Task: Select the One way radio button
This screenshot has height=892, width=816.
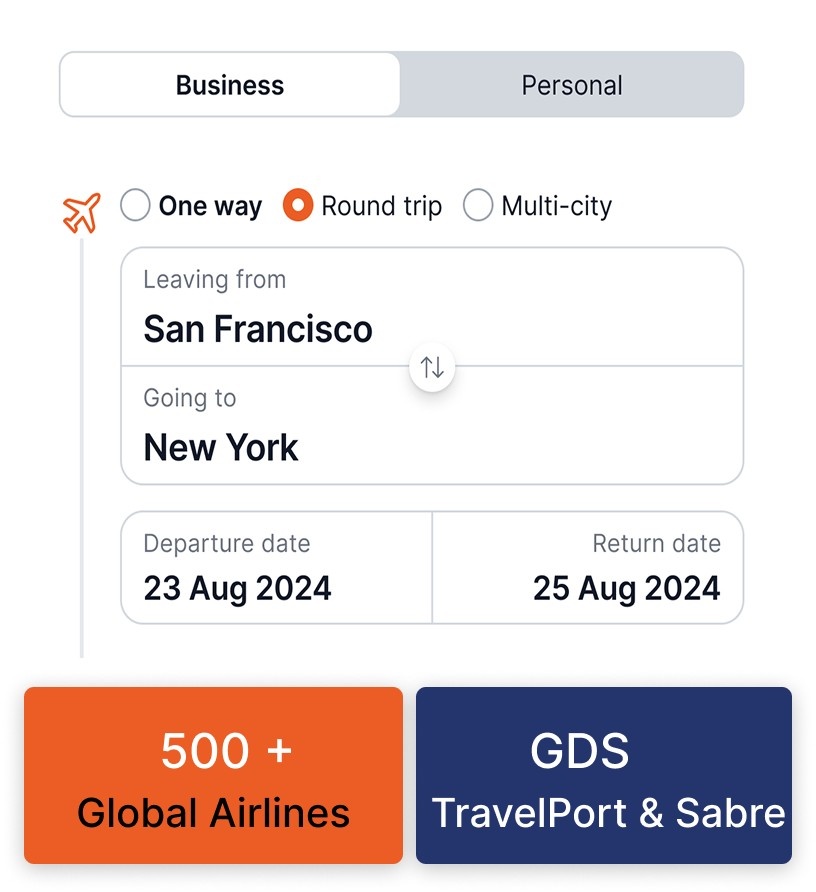Action: (136, 206)
